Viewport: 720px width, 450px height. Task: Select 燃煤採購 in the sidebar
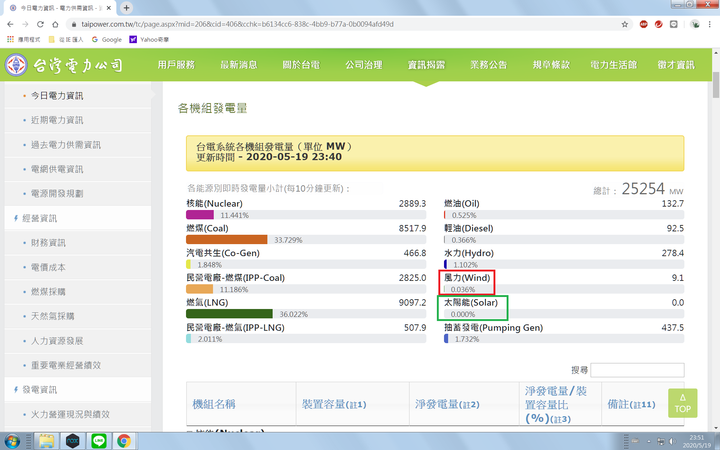[x=48, y=292]
